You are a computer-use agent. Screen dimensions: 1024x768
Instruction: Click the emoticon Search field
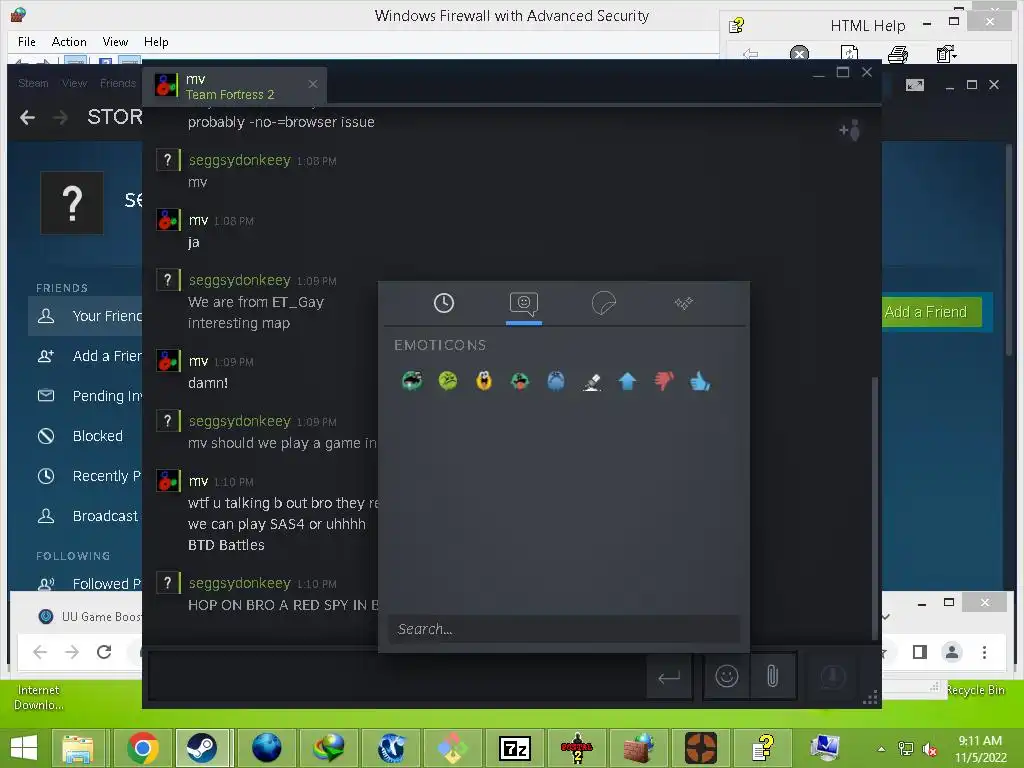coord(564,629)
